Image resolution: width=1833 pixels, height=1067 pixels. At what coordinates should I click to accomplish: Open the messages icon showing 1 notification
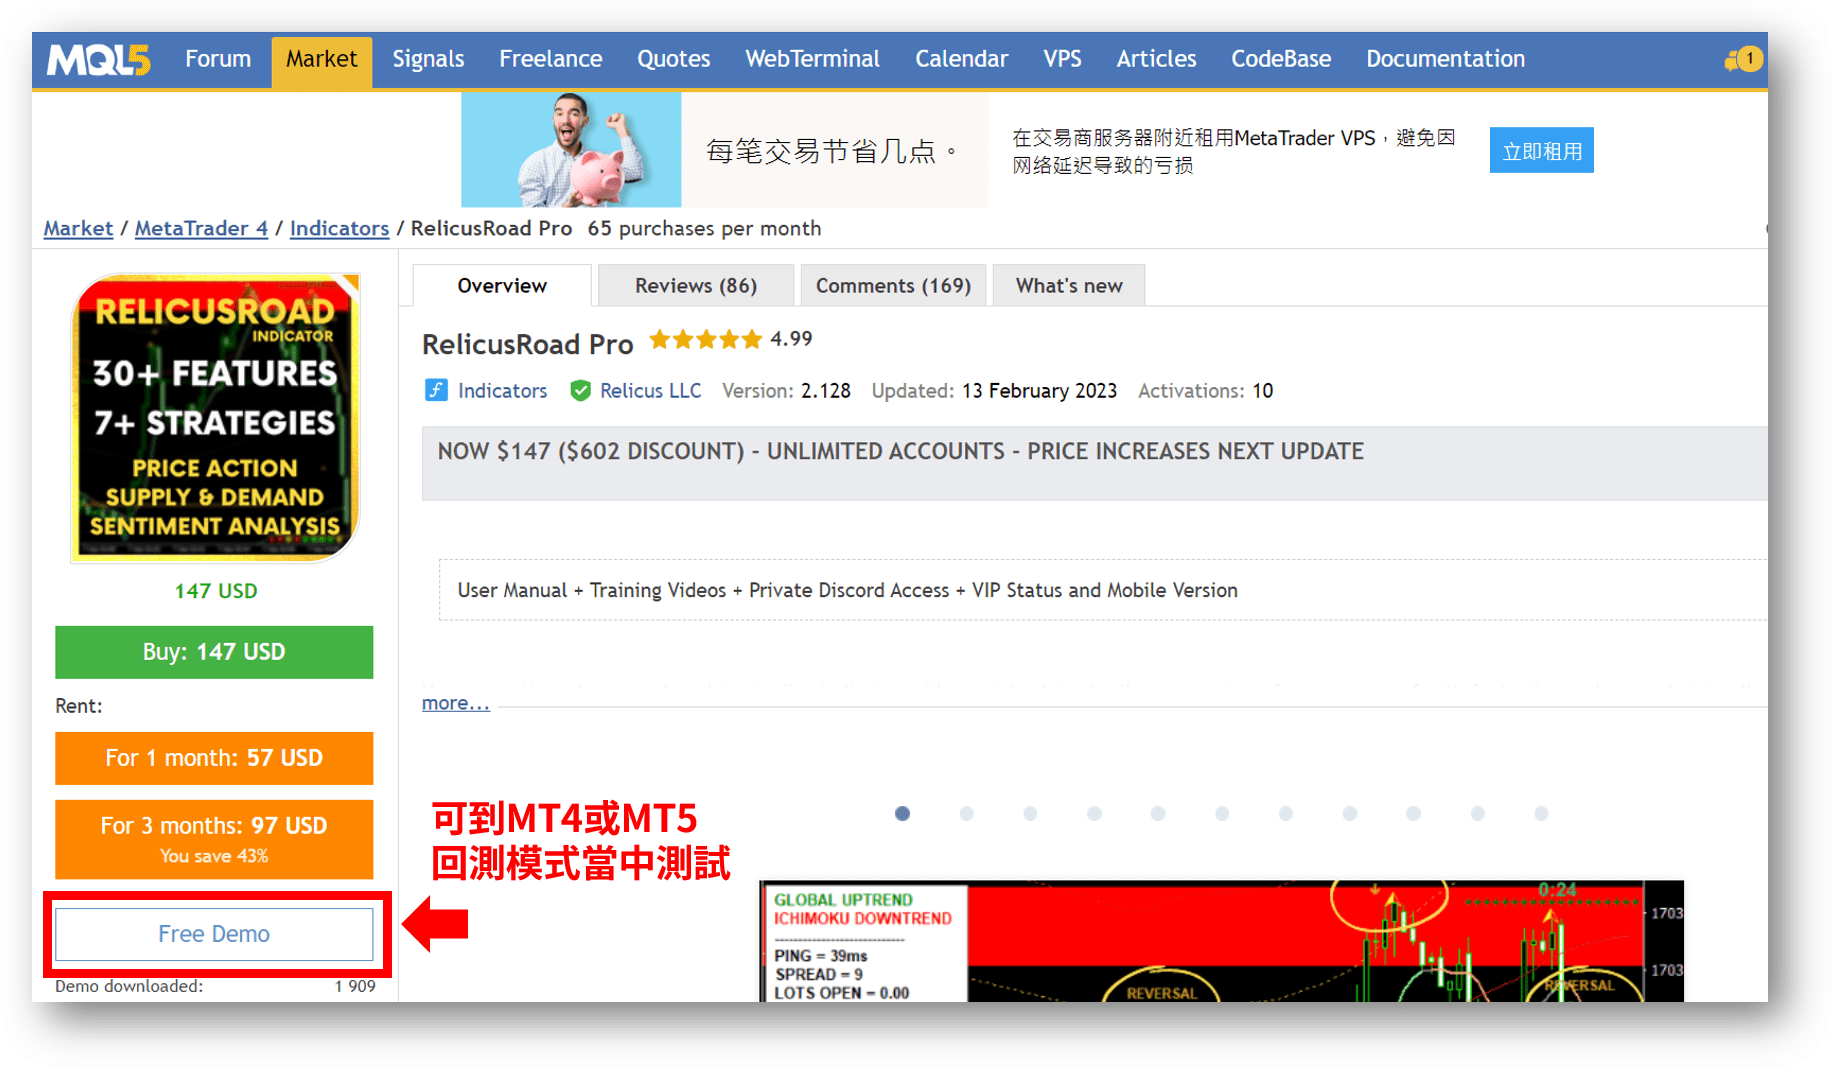pos(1742,59)
